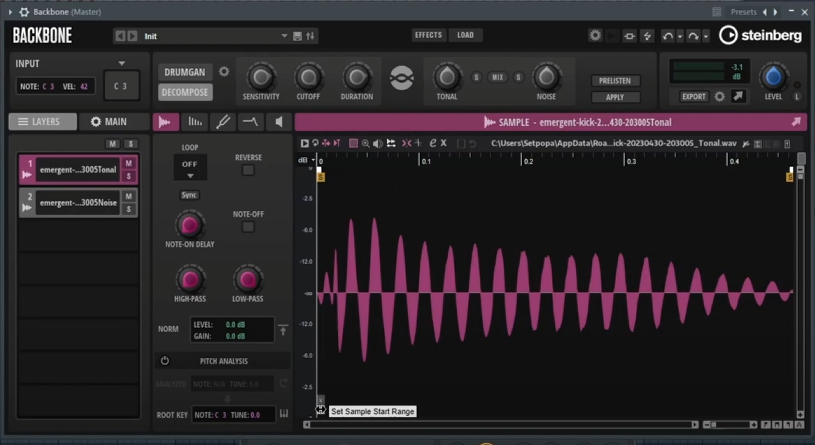Click the MIDI reset lightning icon

pos(647,36)
